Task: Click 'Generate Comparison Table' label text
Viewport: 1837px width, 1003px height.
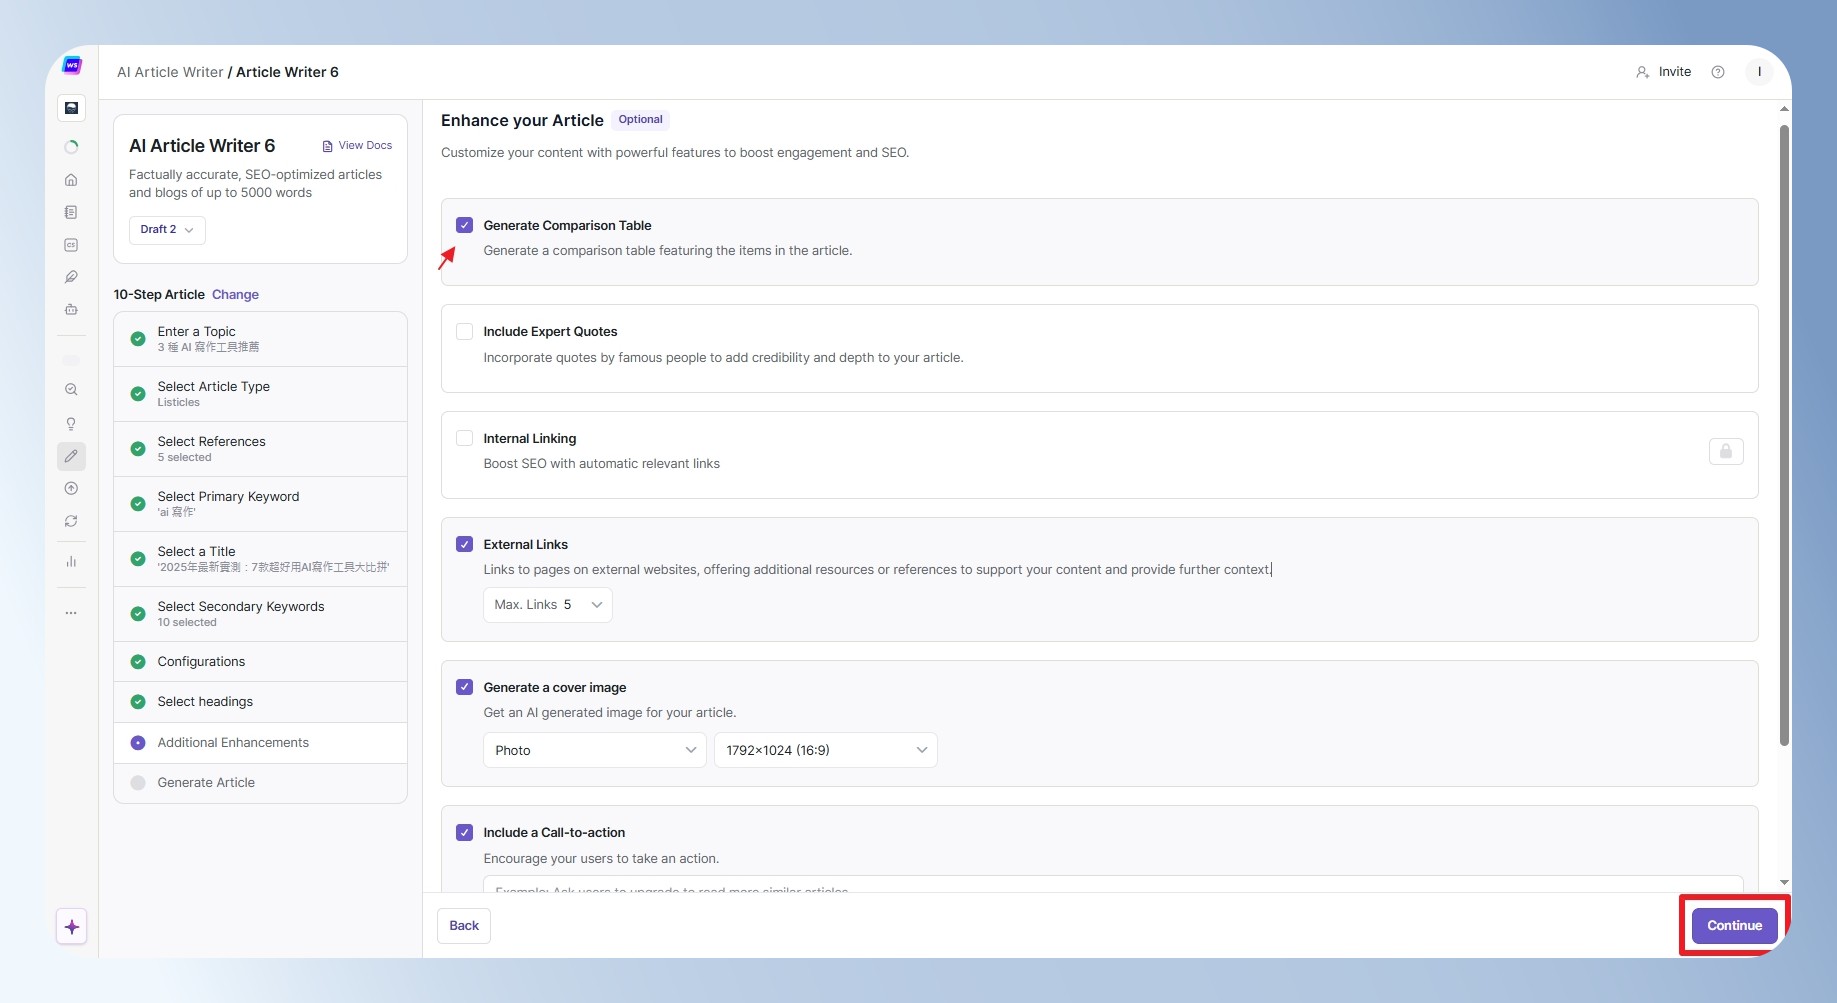Action: pyautogui.click(x=567, y=226)
